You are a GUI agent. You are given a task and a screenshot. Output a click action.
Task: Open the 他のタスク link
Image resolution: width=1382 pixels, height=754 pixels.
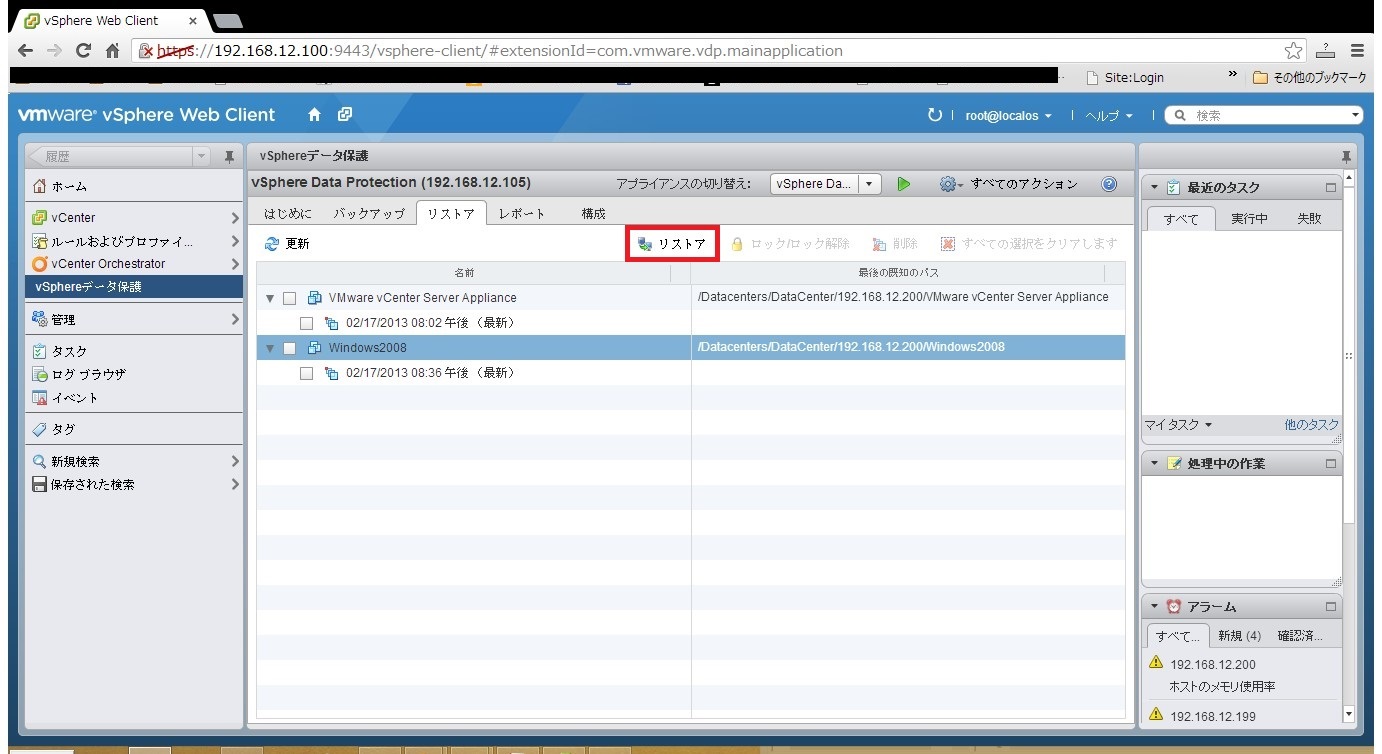[x=1311, y=425]
